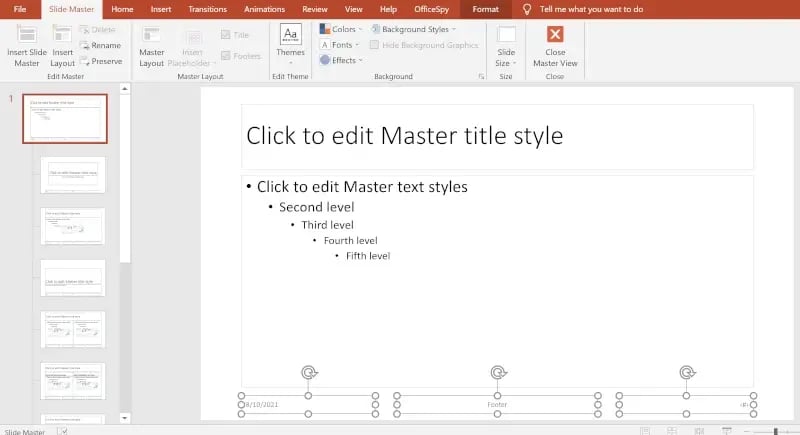
Task: Open the Animations ribbon tab
Action: click(265, 9)
